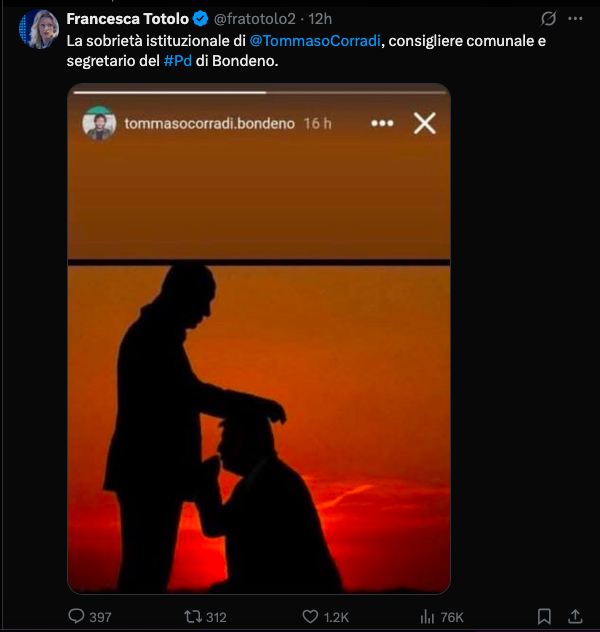Share the post via share icon
Image resolution: width=600 pixels, height=632 pixels.
[575, 617]
